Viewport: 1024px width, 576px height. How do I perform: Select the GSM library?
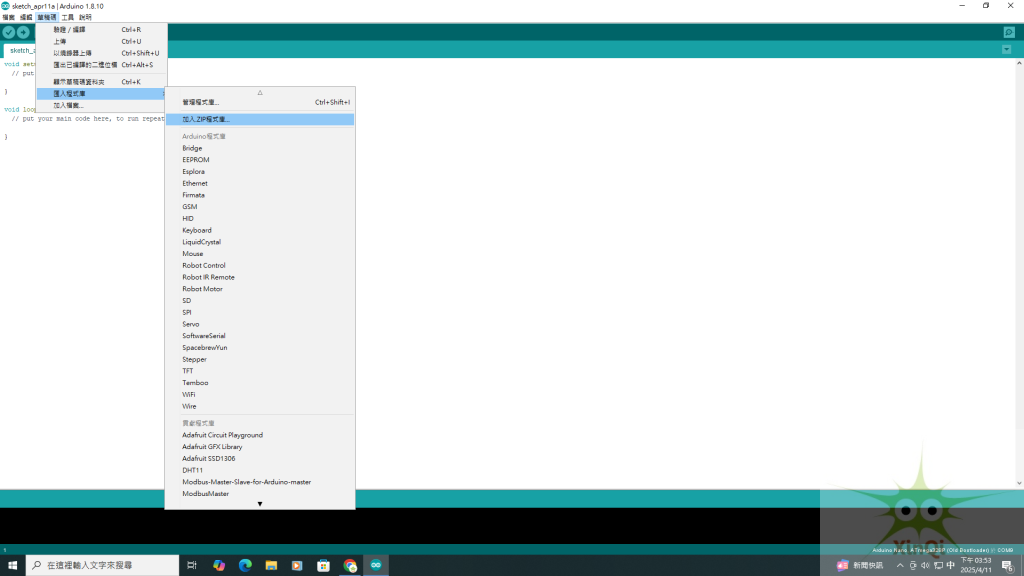click(x=260, y=207)
